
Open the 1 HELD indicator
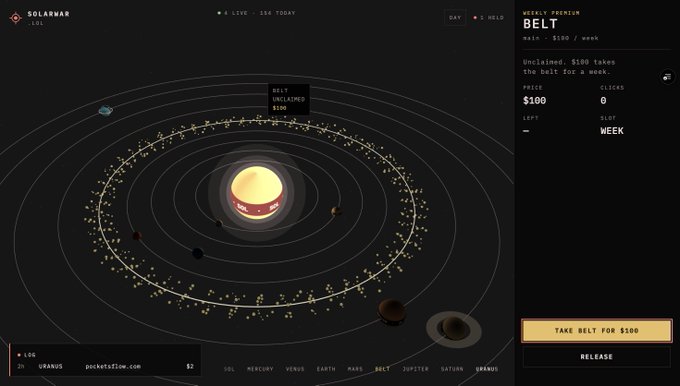(x=488, y=18)
